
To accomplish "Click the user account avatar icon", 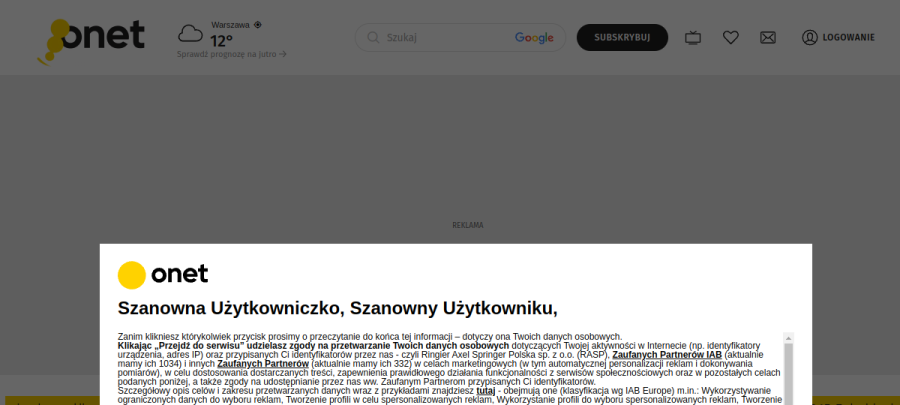I will (809, 38).
